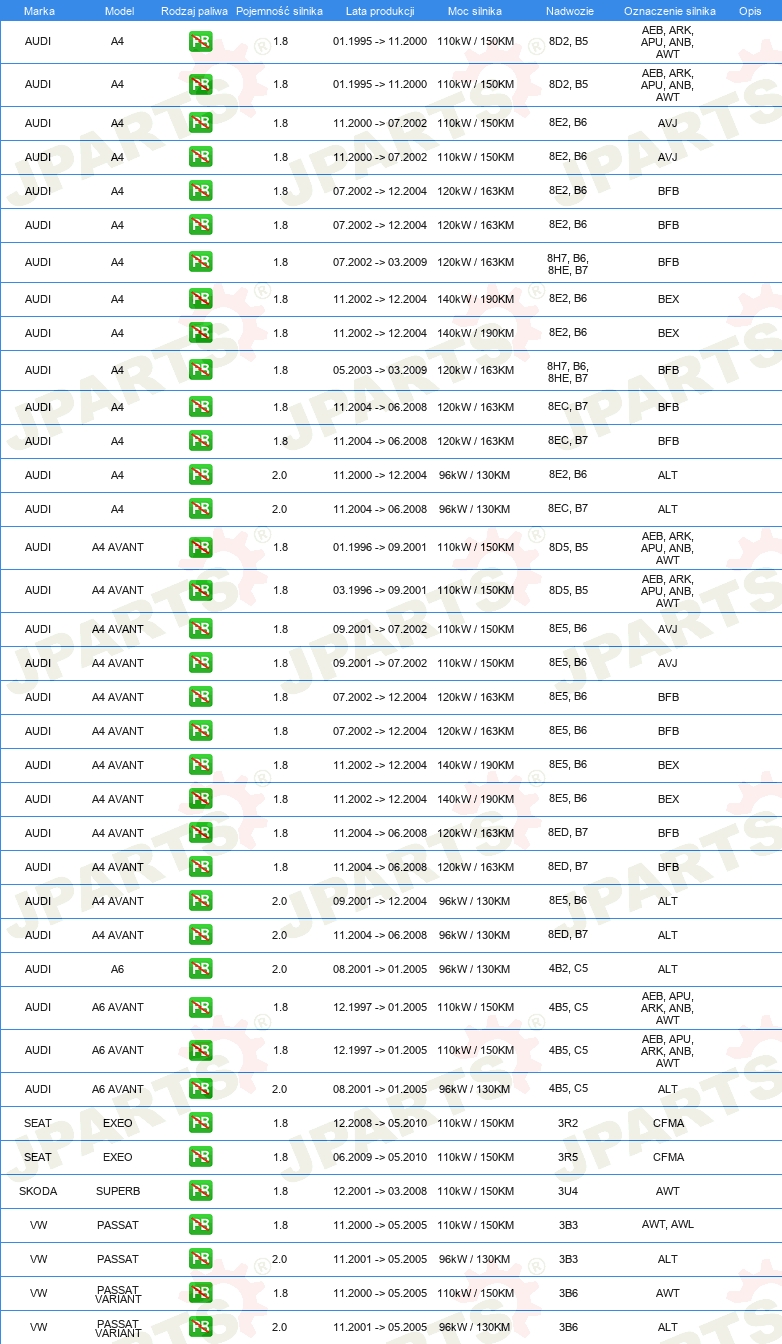
Task: Select the 8E2, B6 body cell in A4 2.0 row
Action: pyautogui.click(x=568, y=474)
